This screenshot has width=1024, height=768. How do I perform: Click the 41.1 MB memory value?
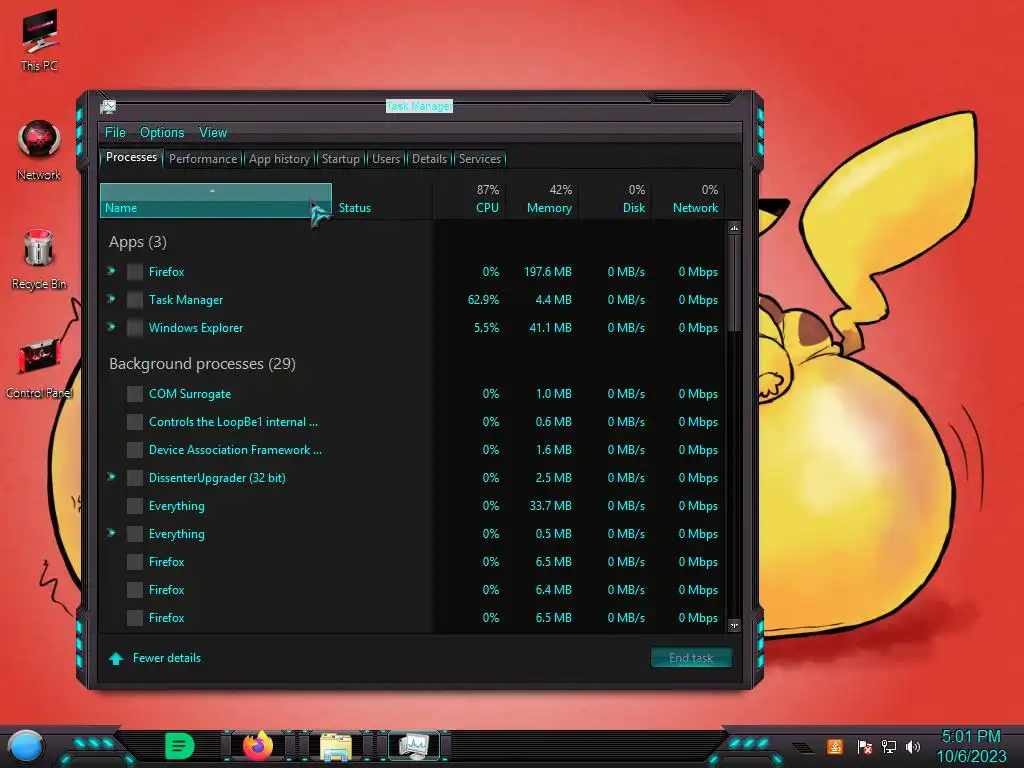(x=551, y=328)
